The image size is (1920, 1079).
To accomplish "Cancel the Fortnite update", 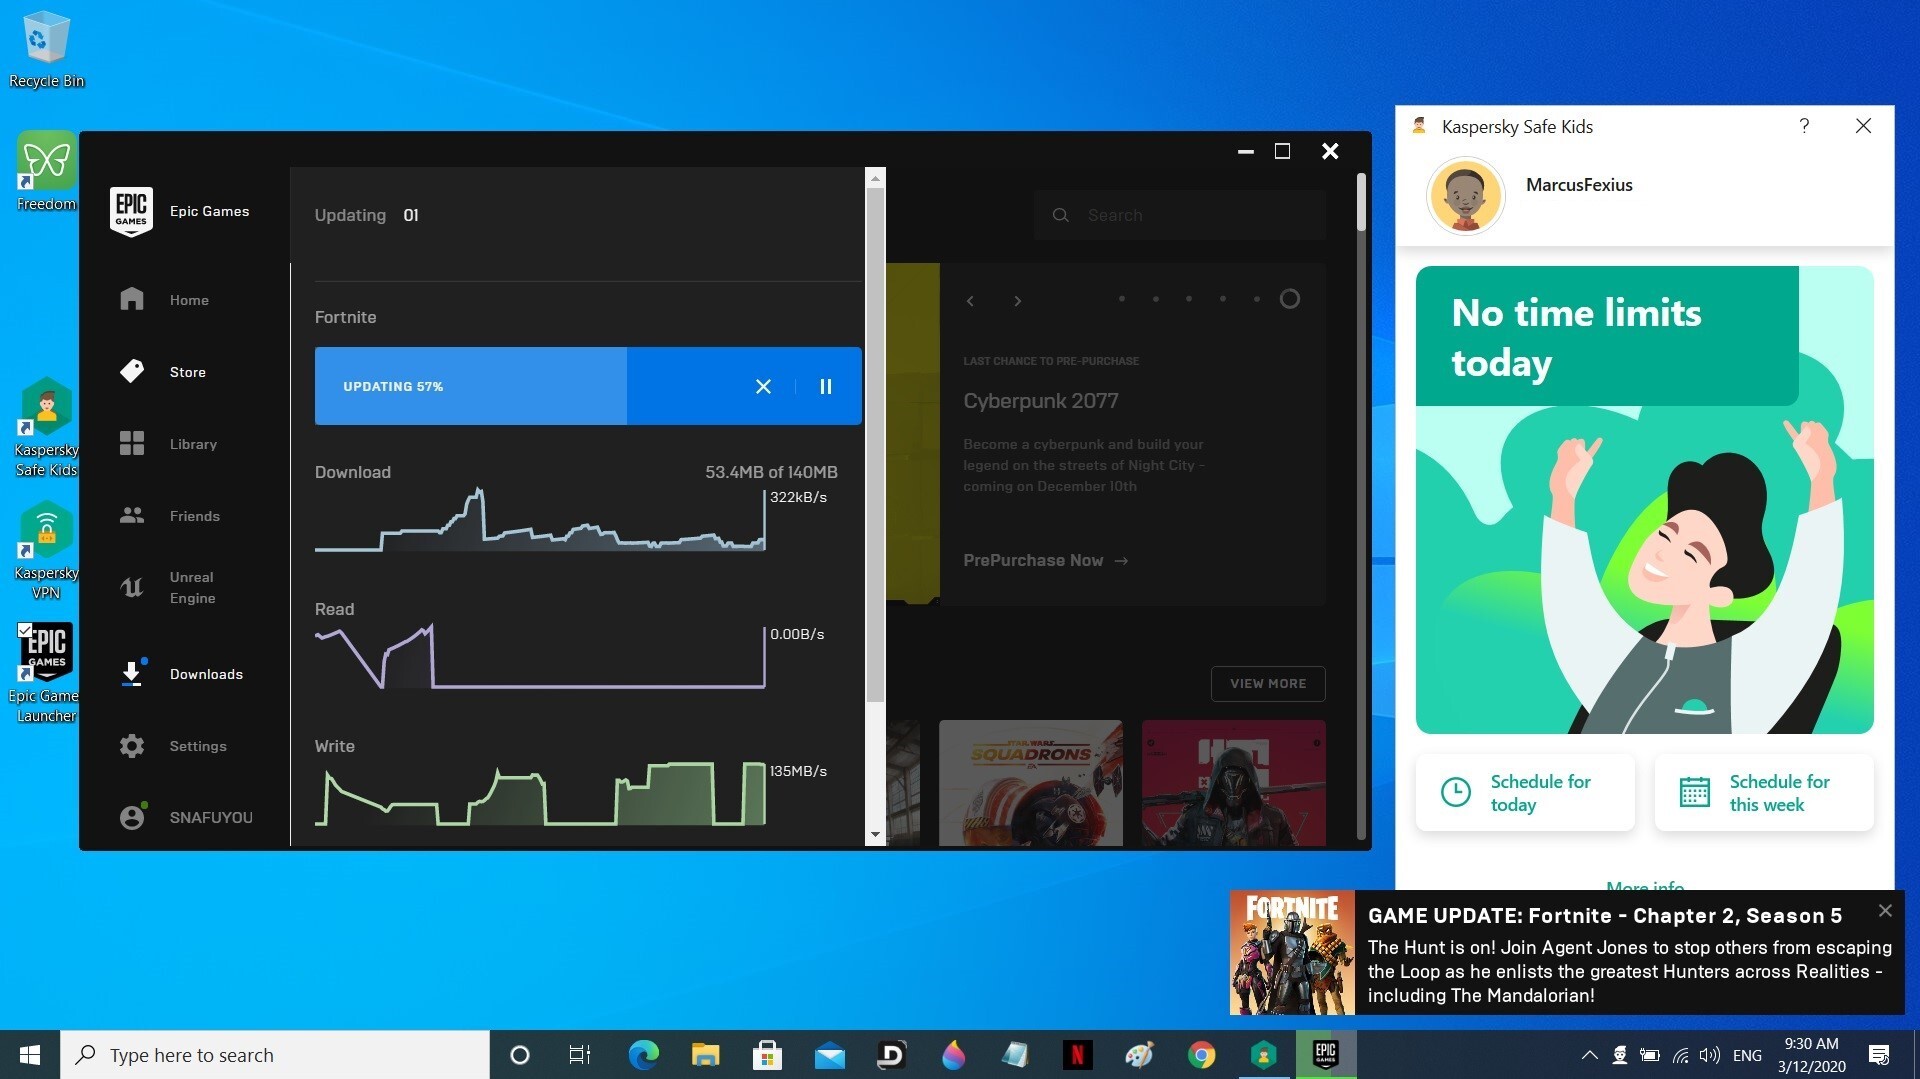I will 763,386.
